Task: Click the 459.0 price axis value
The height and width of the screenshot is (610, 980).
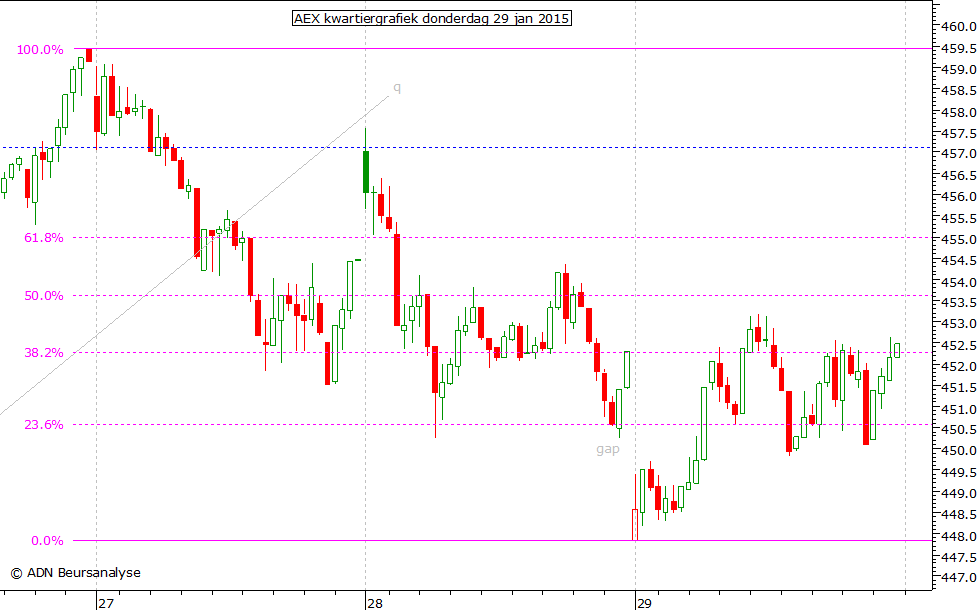Action: tap(959, 70)
